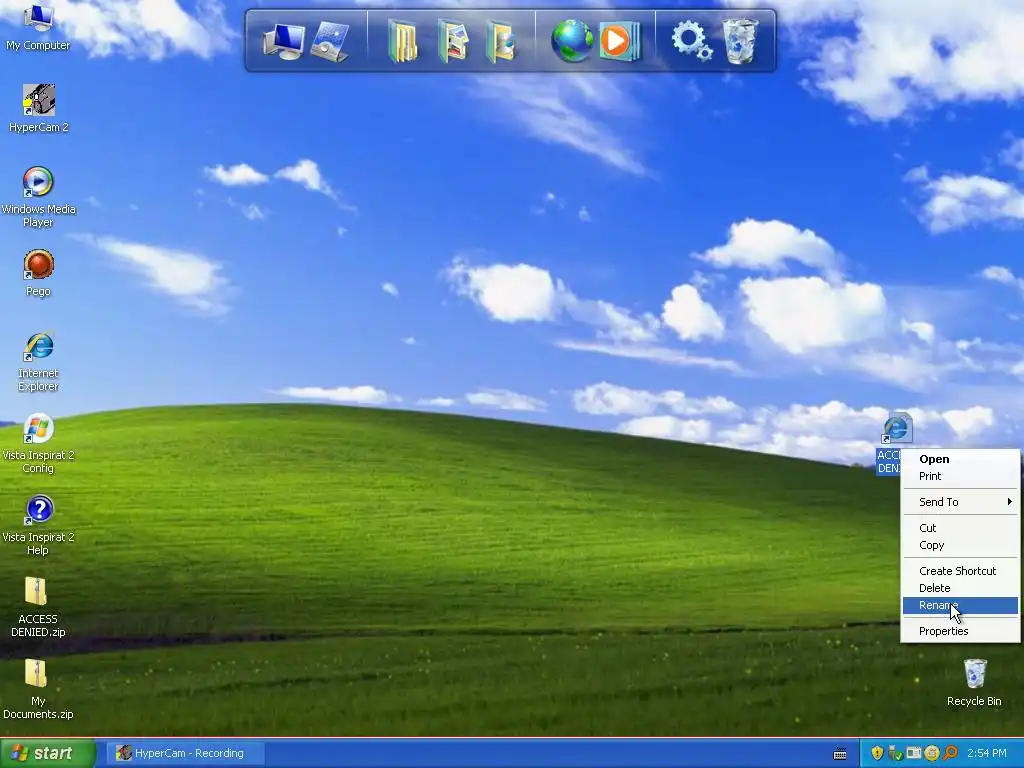Screen dimensions: 1024x768
Task: Select the My Documents.zip file icon
Action: point(38,689)
